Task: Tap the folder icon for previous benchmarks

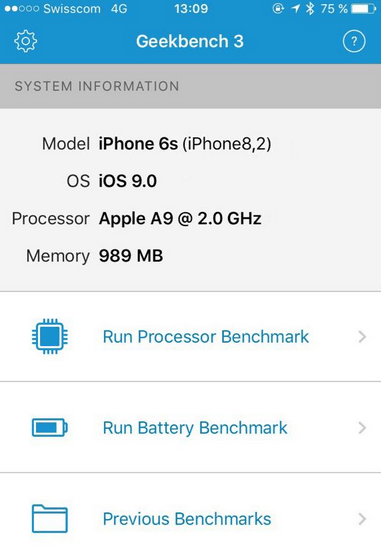Action: (50, 518)
